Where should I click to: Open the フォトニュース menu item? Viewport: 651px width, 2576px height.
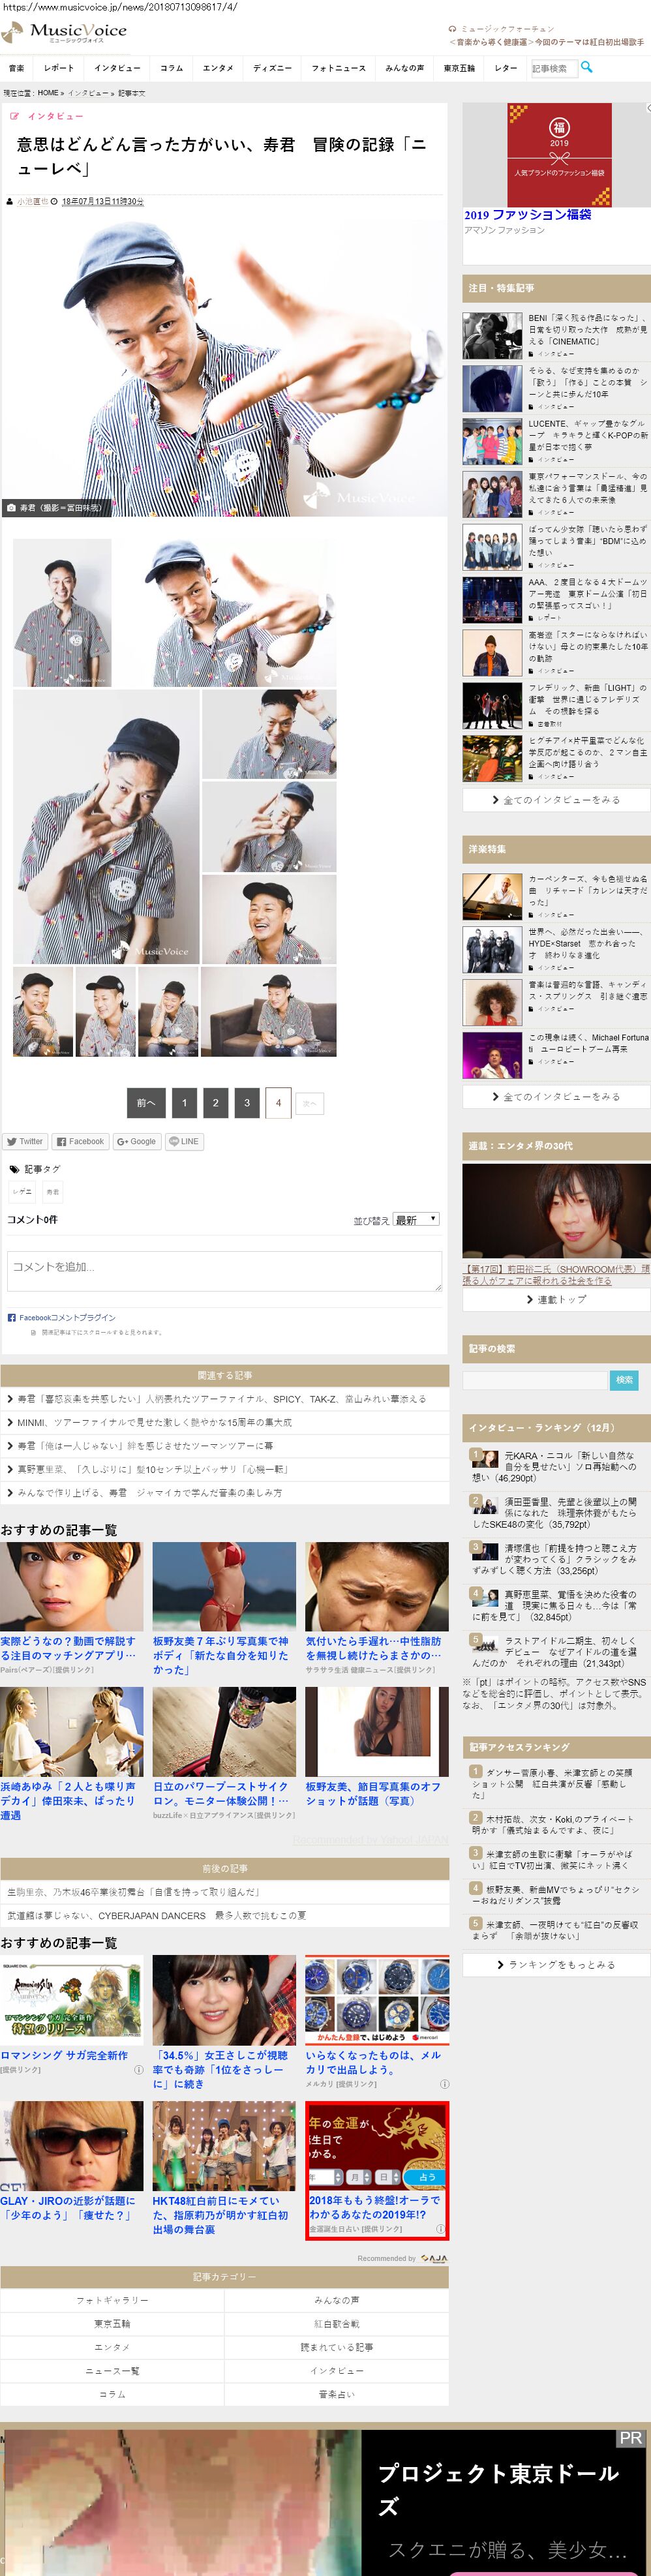point(338,68)
